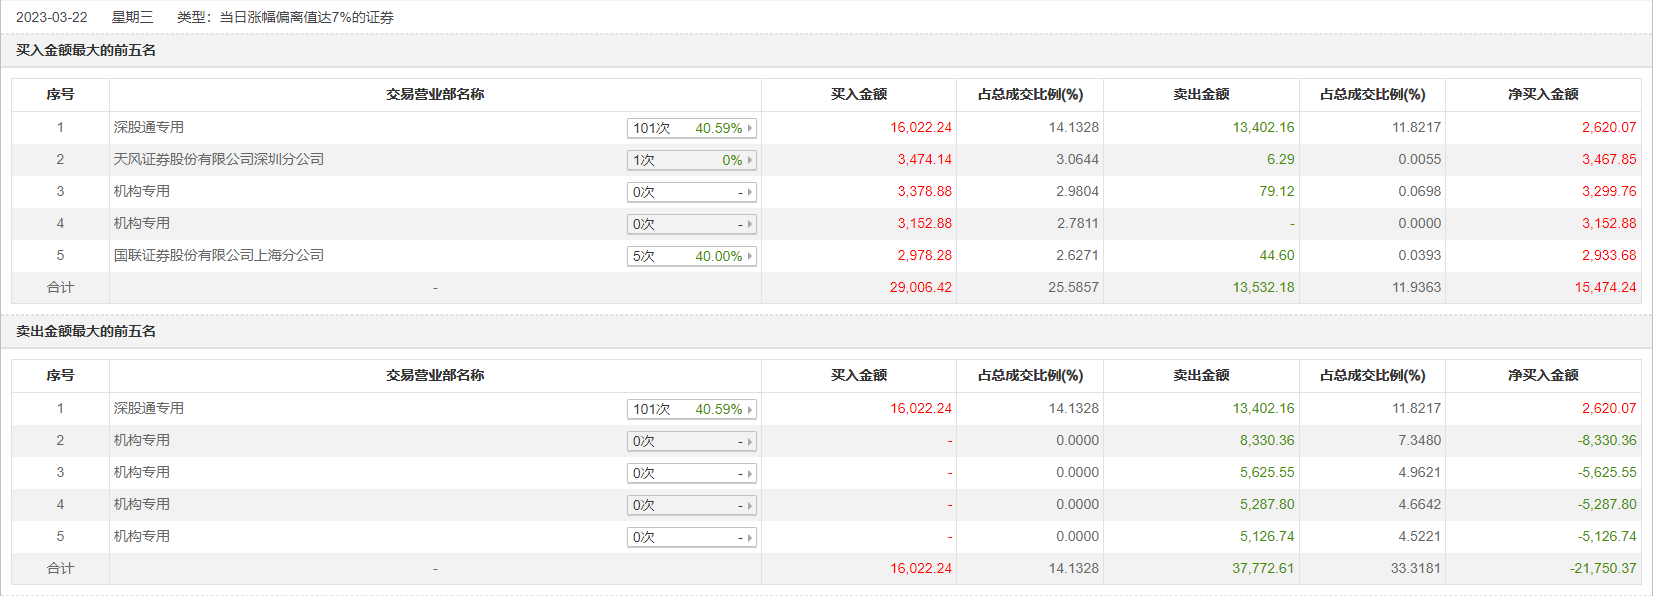Open the 0次 dropdown in sell-table row 3
This screenshot has height=596, width=1653.
click(691, 473)
